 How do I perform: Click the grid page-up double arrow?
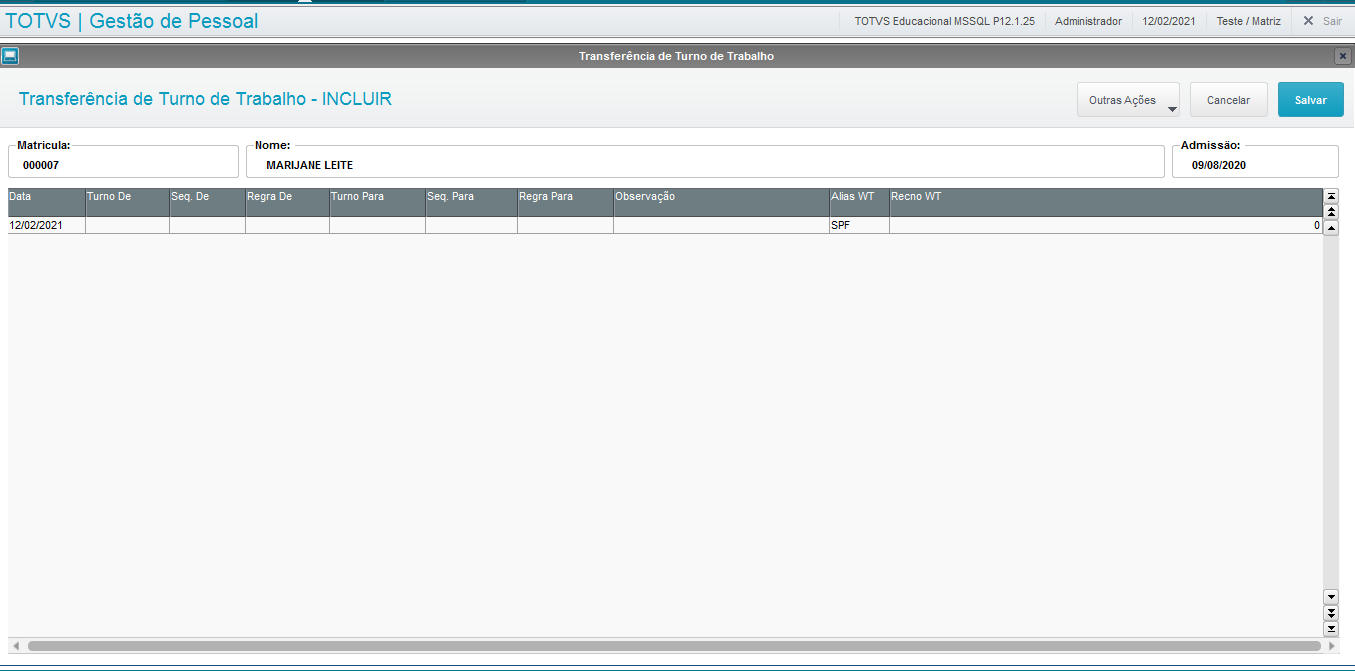coord(1331,212)
